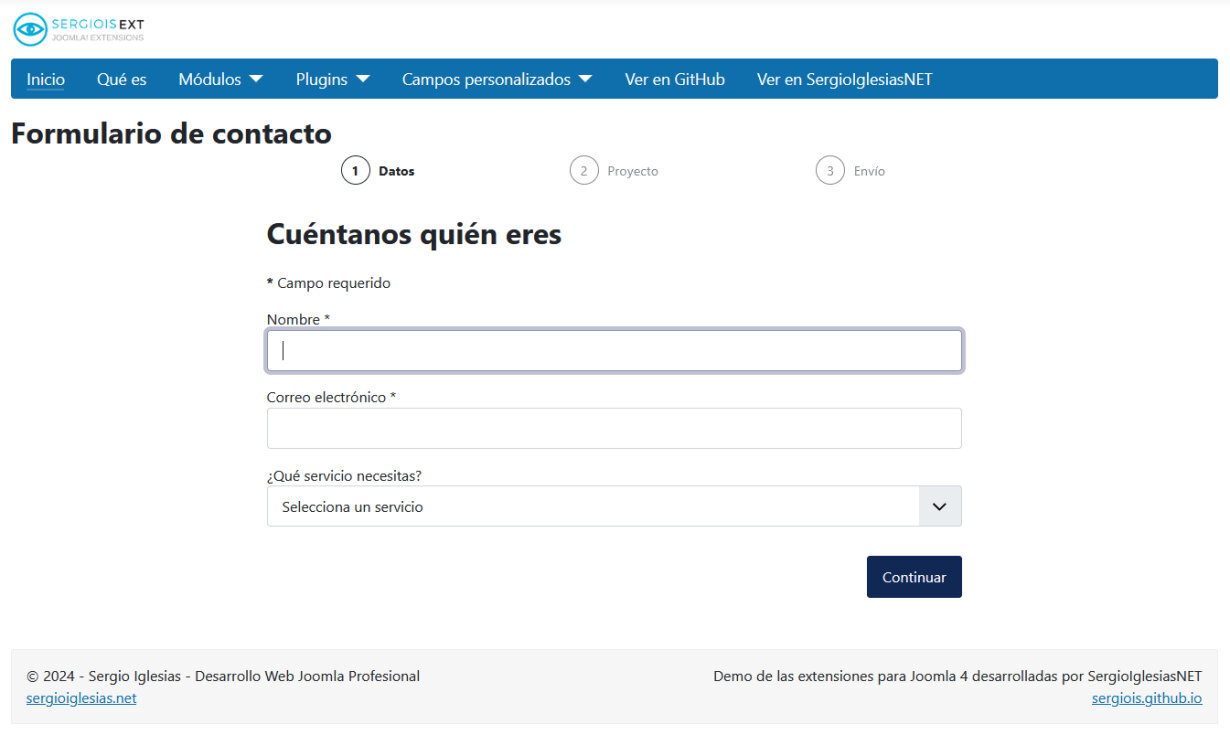Click the Demo de las extensiones text

point(957,676)
